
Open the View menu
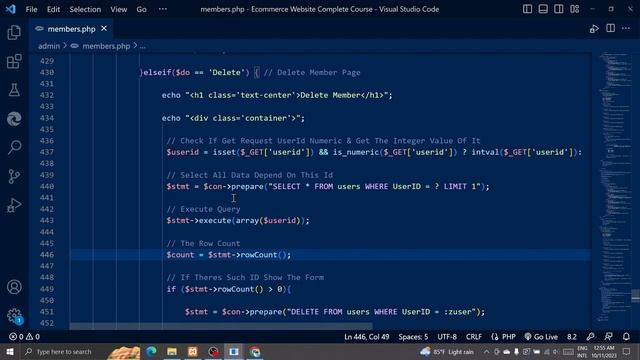[118, 9]
